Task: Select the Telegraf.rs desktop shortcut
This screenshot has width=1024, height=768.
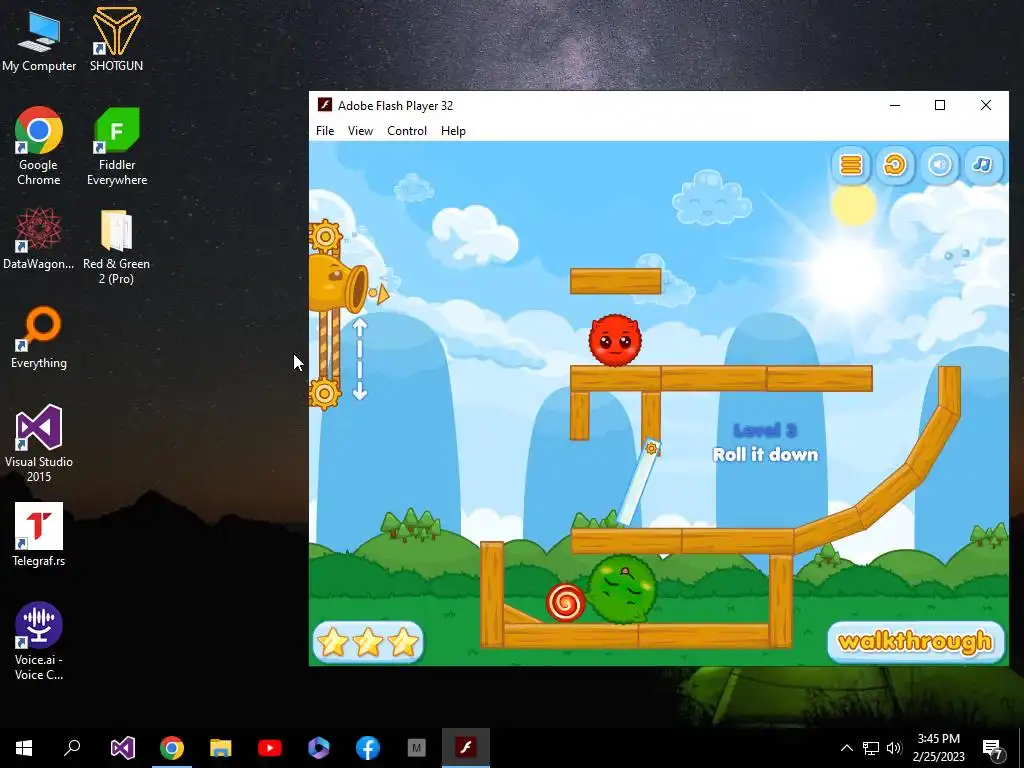Action: 39,534
